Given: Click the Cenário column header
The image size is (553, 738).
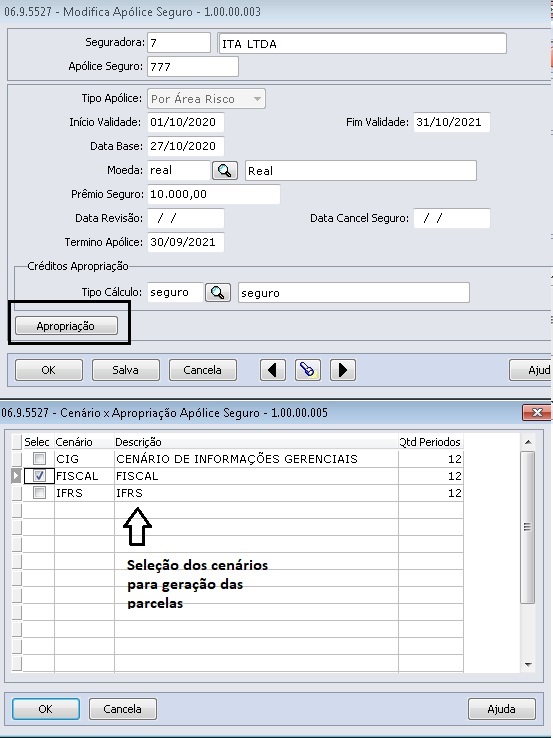Looking at the screenshot, I should [85, 442].
